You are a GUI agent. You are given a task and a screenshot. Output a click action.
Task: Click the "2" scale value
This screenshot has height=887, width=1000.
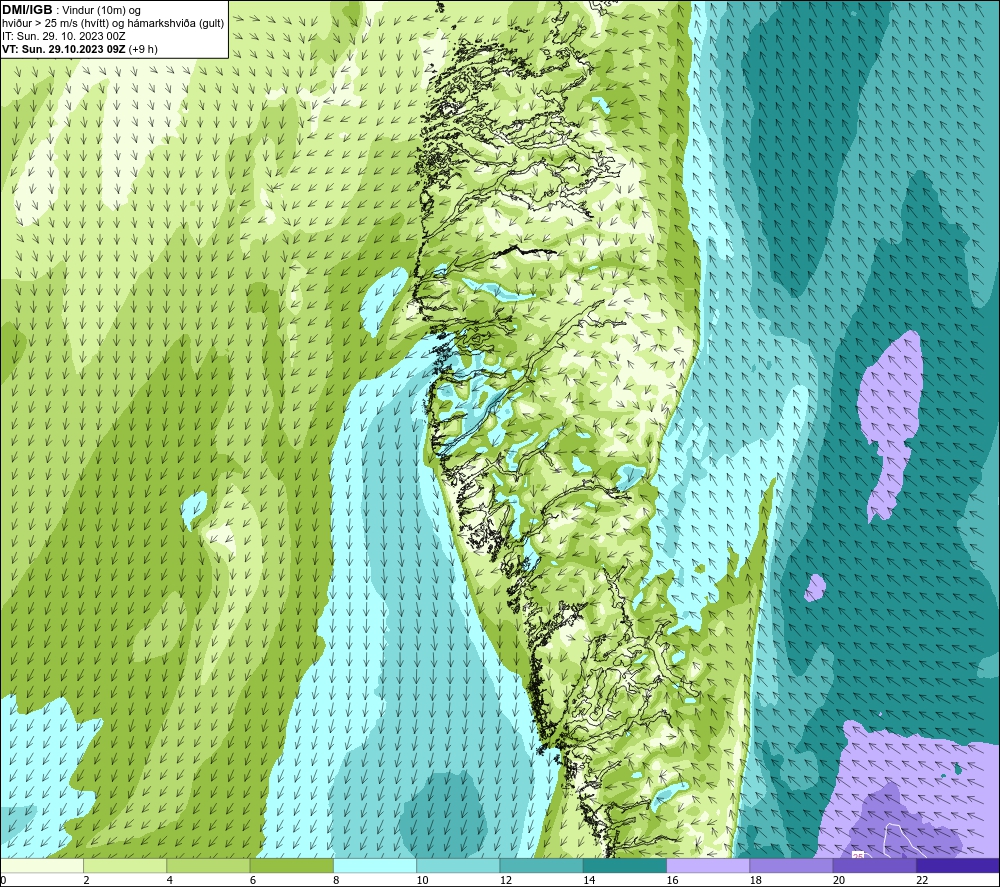(x=86, y=880)
